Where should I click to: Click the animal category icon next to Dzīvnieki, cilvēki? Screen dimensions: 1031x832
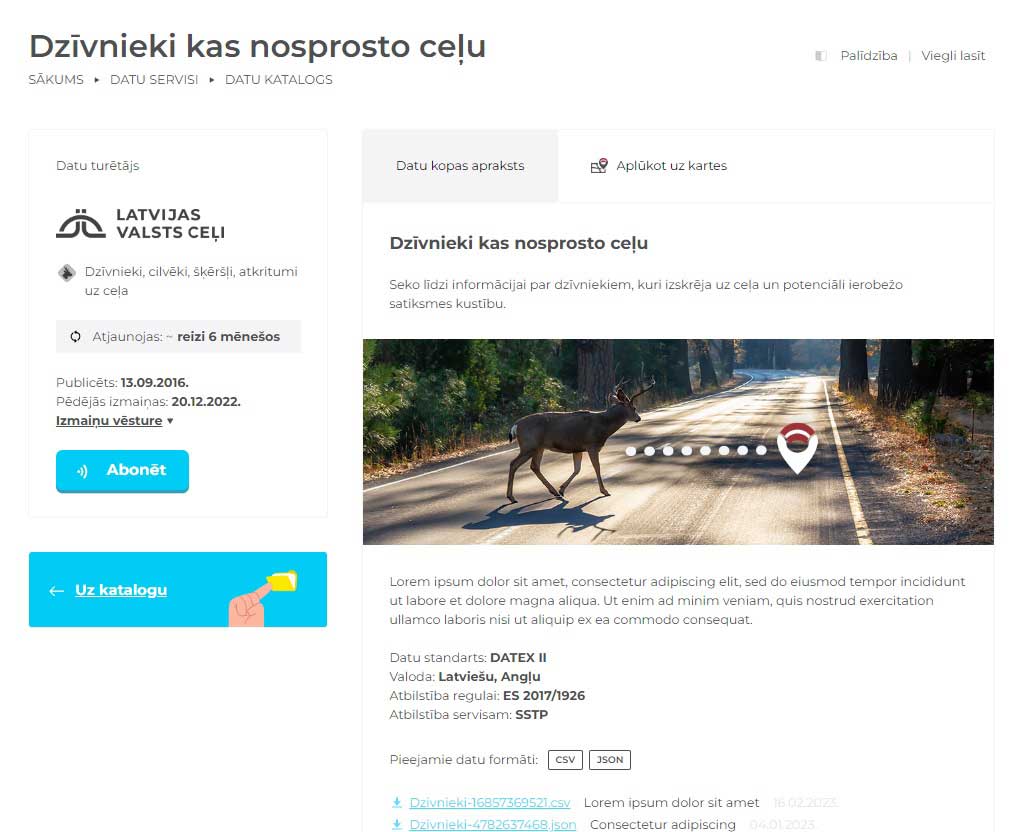tap(66, 272)
